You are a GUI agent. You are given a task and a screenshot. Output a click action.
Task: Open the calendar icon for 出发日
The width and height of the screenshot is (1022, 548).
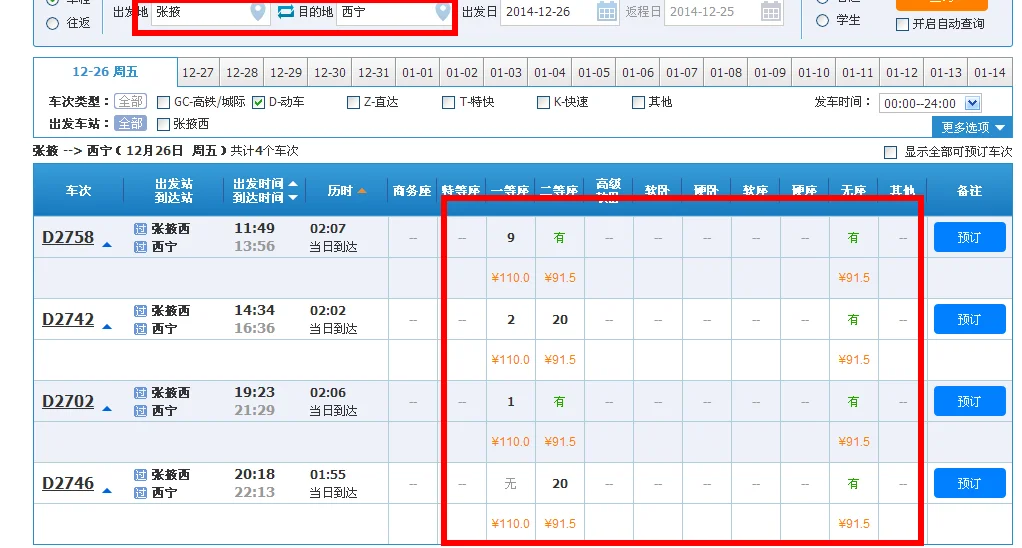click(x=607, y=12)
